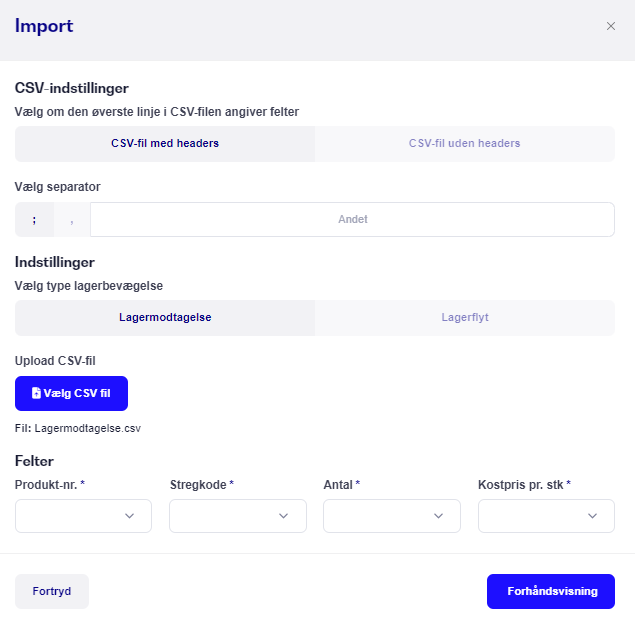635x623 pixels.
Task: Open the Produkt-nr. dropdown
Action: [x=83, y=516]
